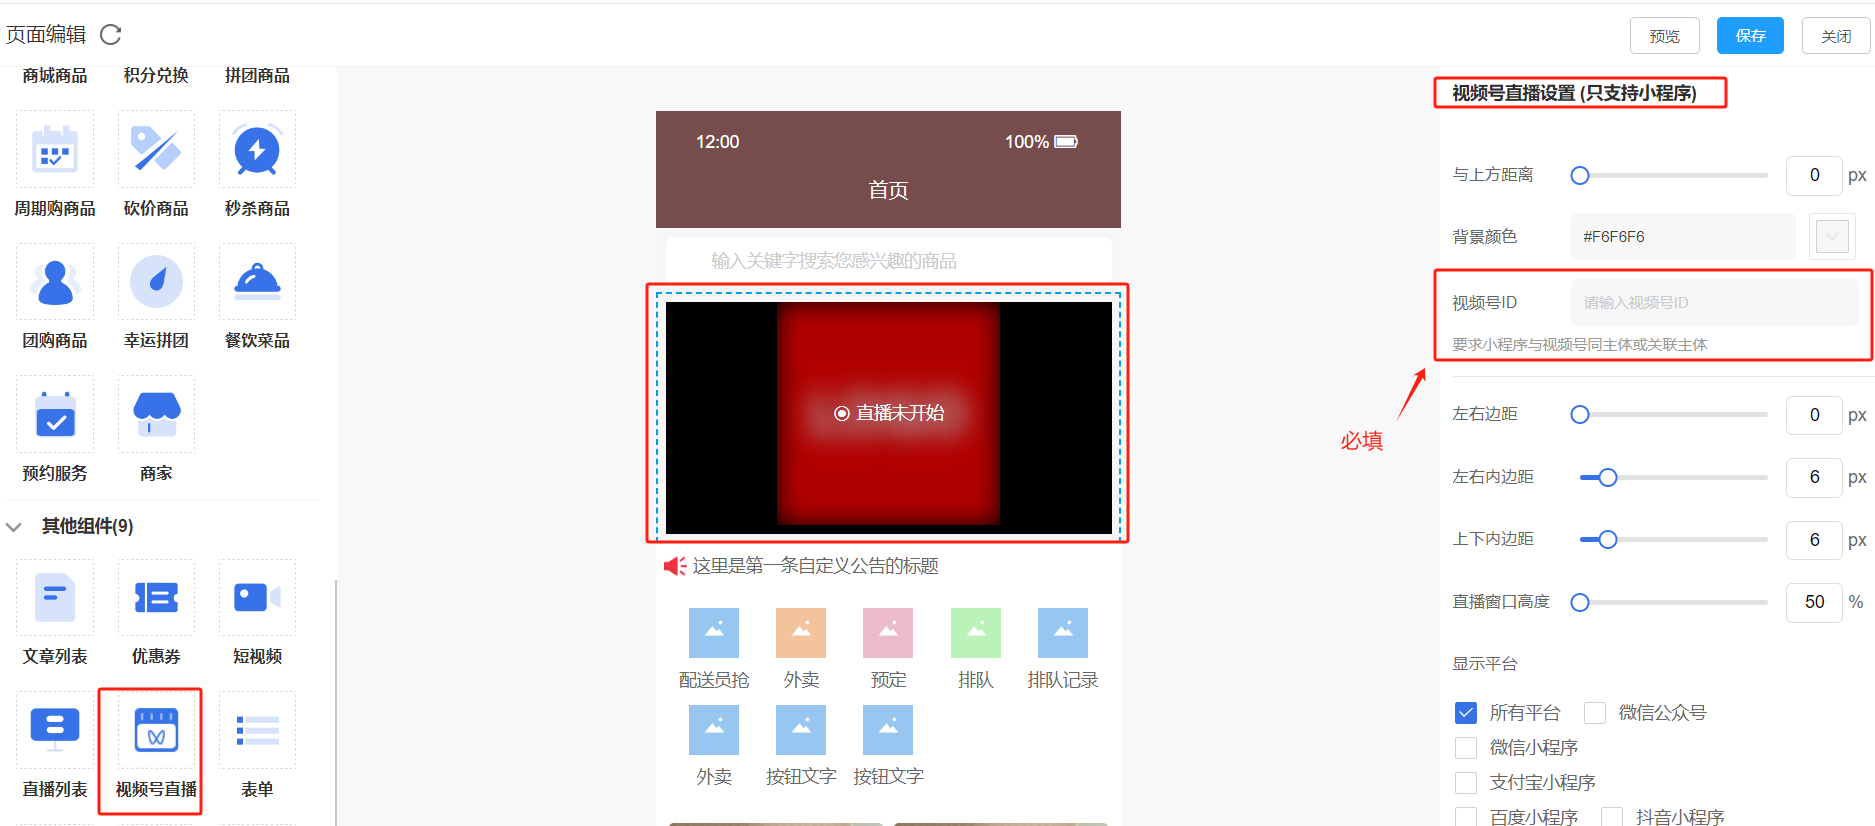Click the 直播窗口高度 slider handle

tap(1580, 603)
